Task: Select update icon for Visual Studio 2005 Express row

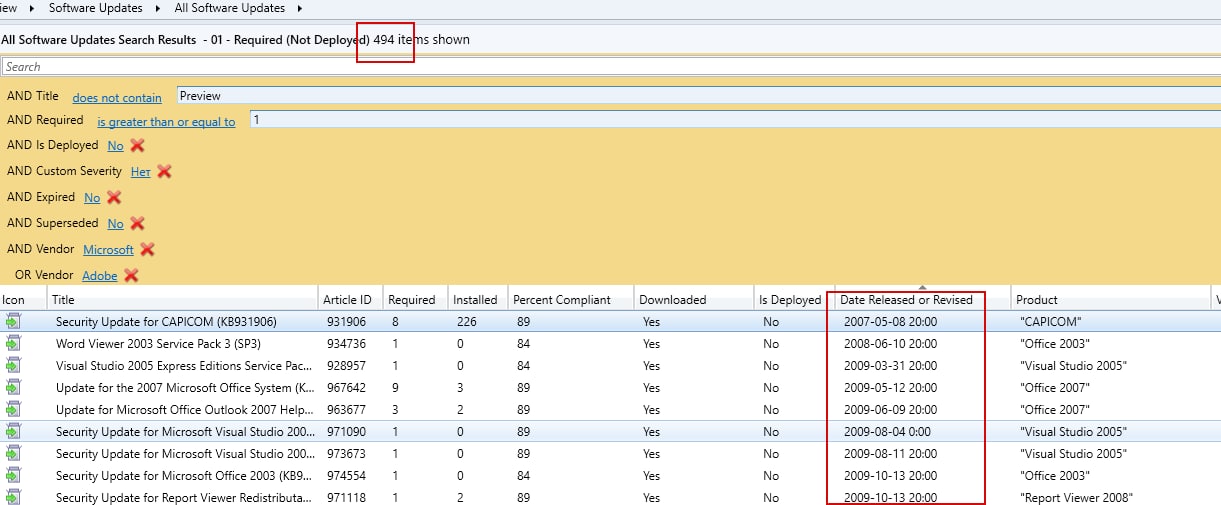Action: pos(13,366)
